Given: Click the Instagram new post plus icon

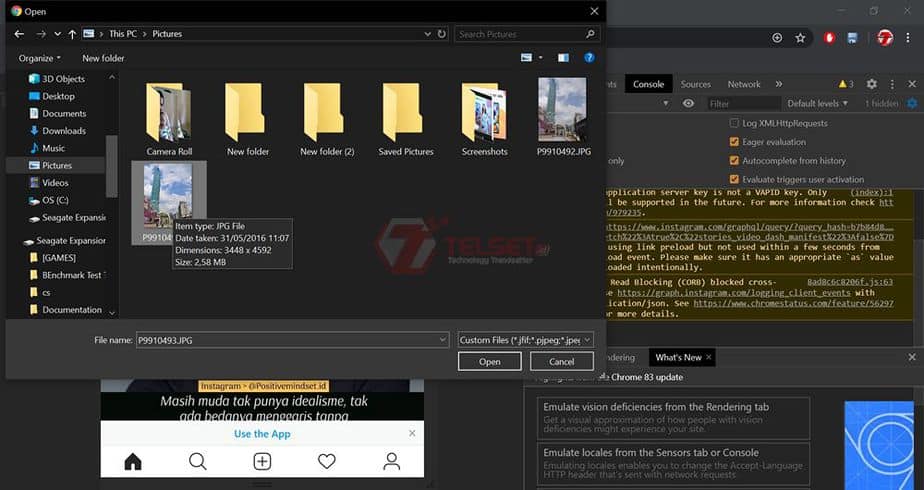Looking at the screenshot, I should click(262, 461).
